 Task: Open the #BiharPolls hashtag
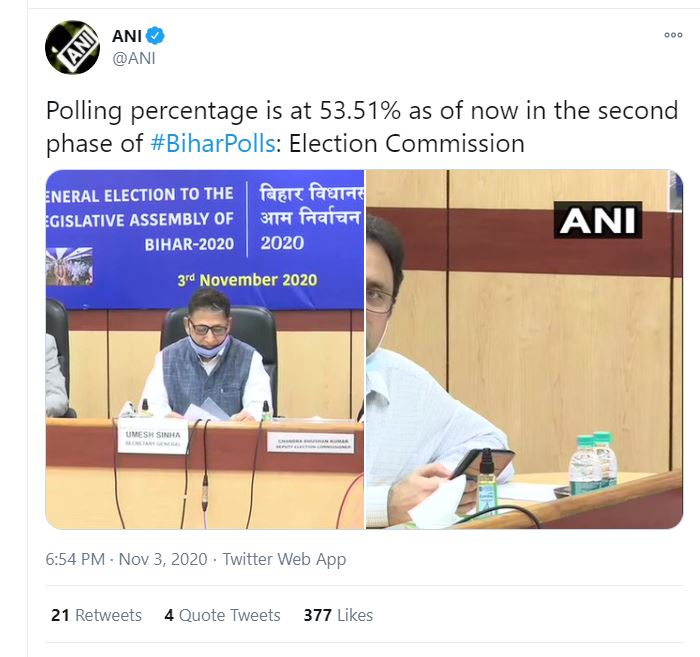[212, 143]
